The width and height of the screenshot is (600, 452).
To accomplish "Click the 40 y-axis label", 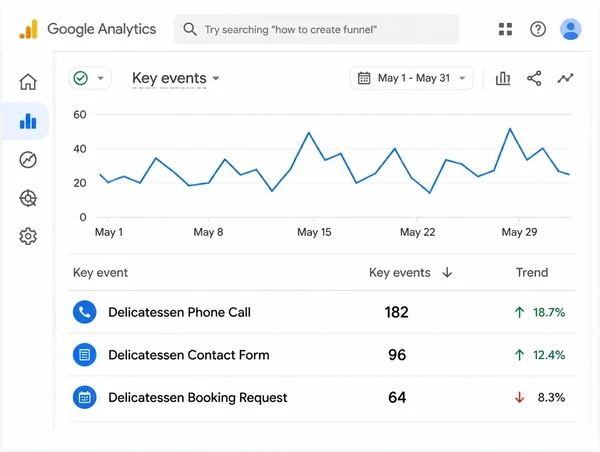I will pos(80,148).
